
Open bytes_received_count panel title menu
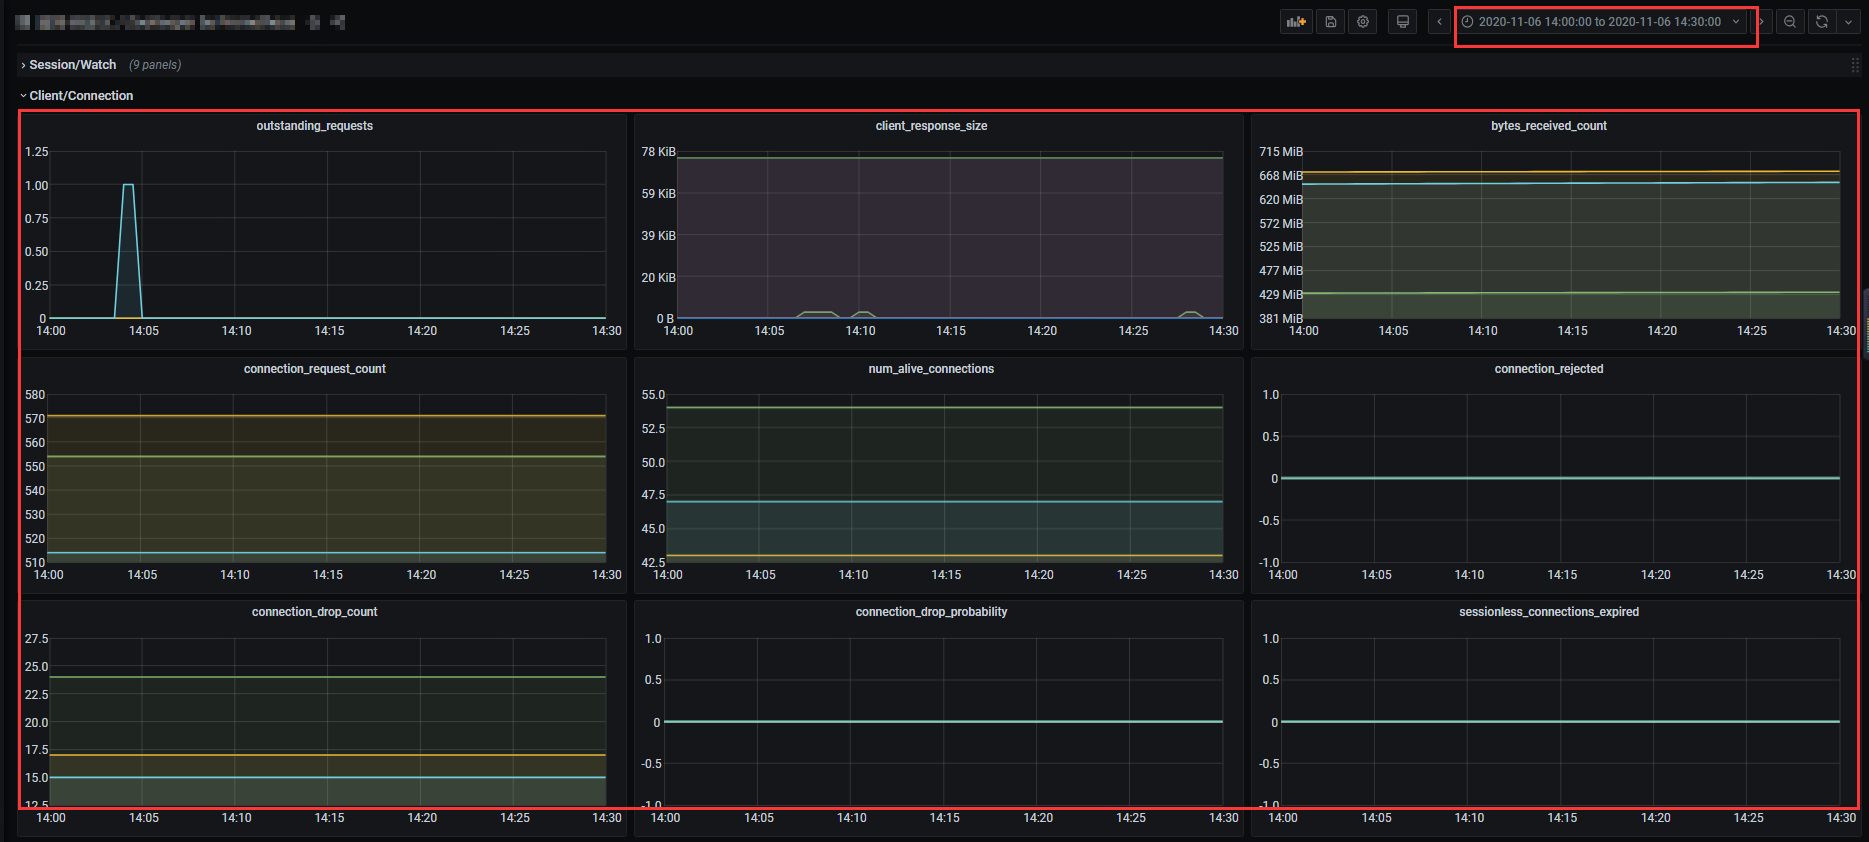(x=1548, y=126)
